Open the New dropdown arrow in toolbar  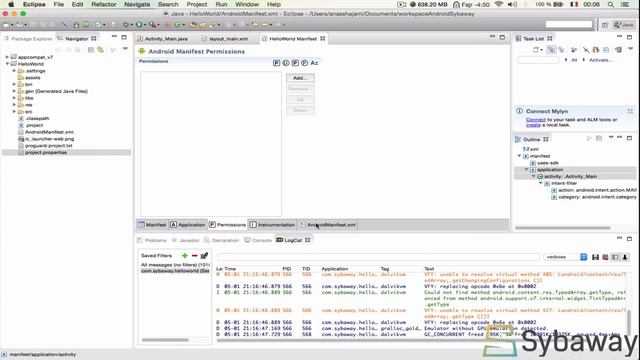12,25
